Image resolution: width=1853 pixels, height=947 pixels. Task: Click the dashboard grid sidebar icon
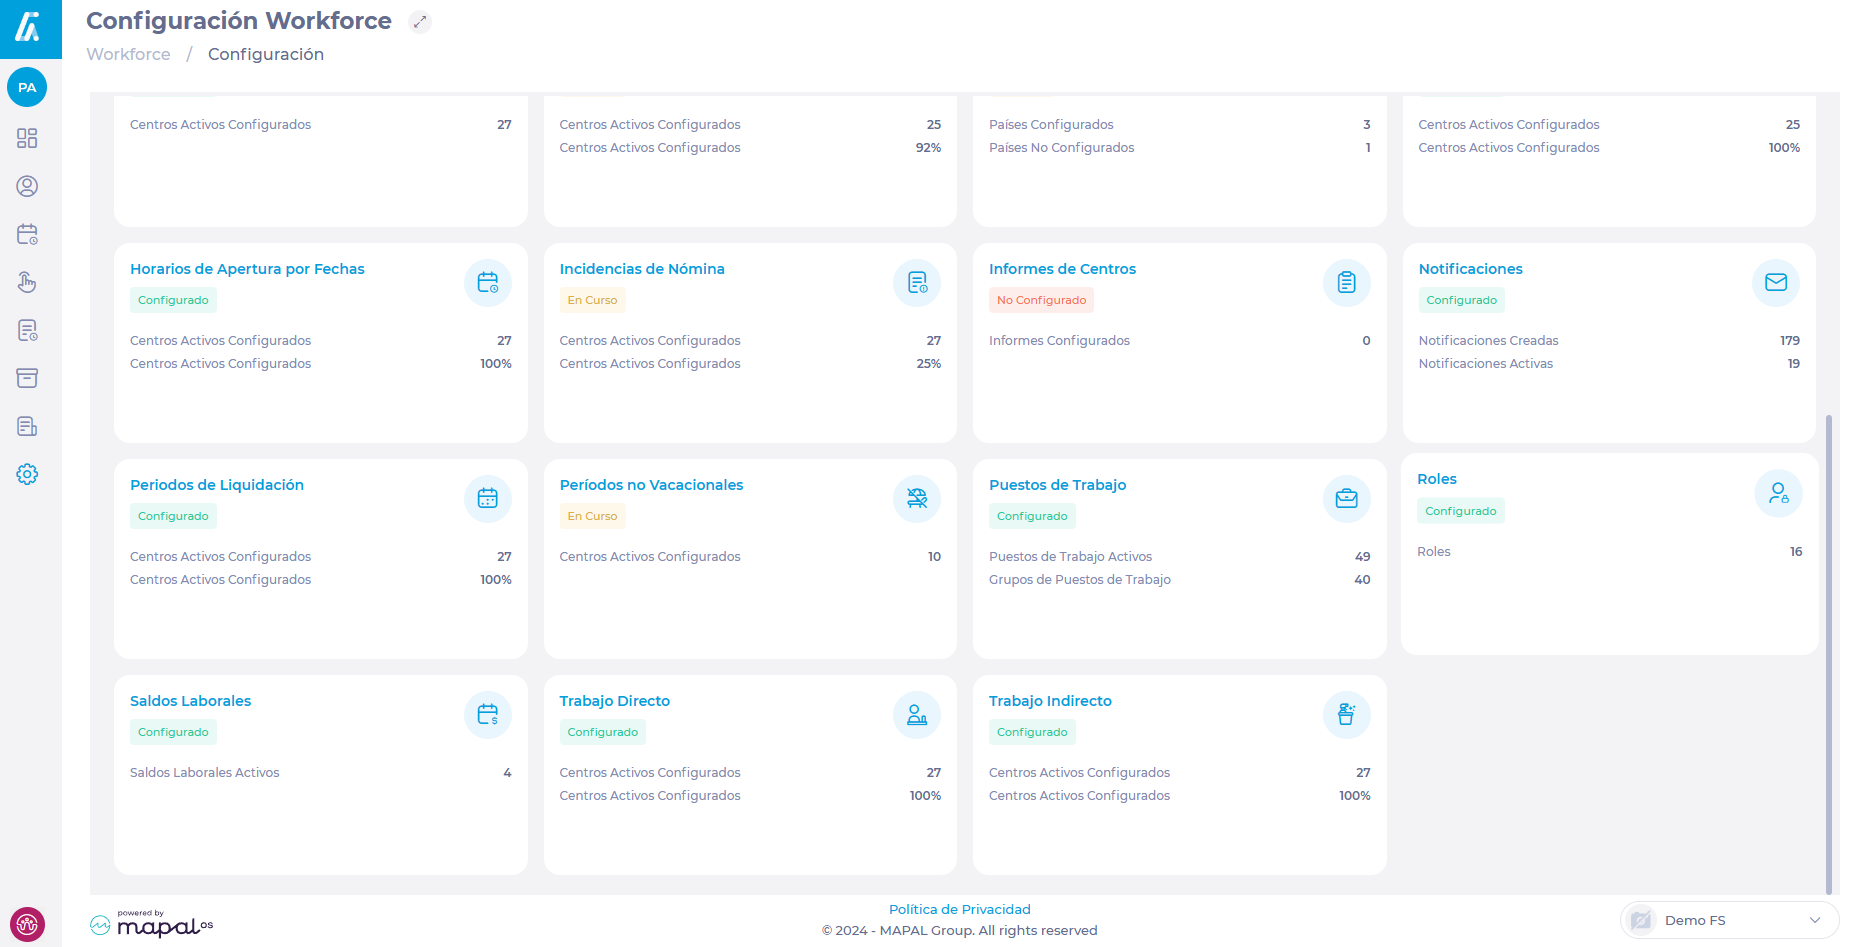(x=27, y=138)
